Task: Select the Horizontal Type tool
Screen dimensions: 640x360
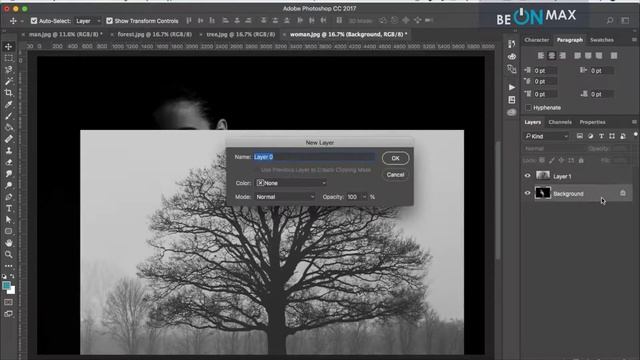Action: (x=9, y=208)
